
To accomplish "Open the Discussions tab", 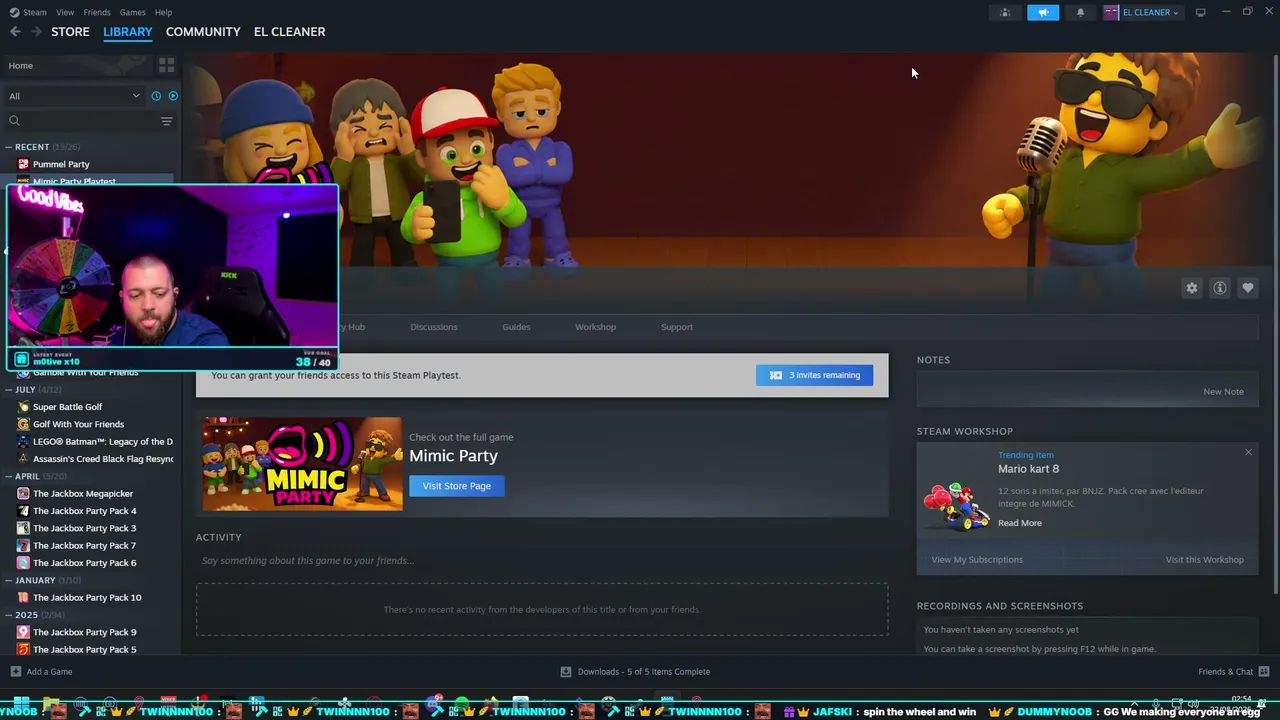I will (x=433, y=327).
